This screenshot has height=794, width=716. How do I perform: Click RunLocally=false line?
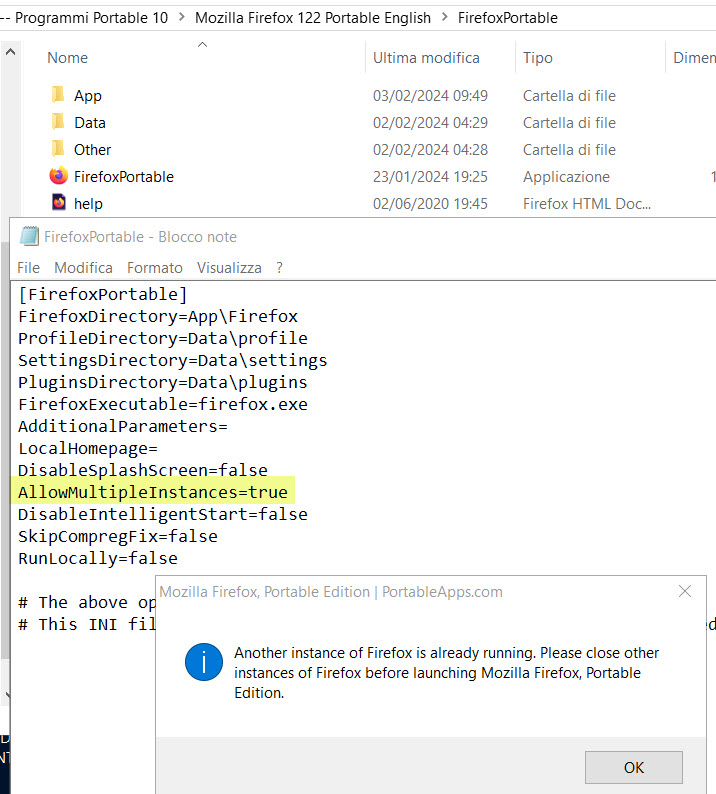[98, 559]
